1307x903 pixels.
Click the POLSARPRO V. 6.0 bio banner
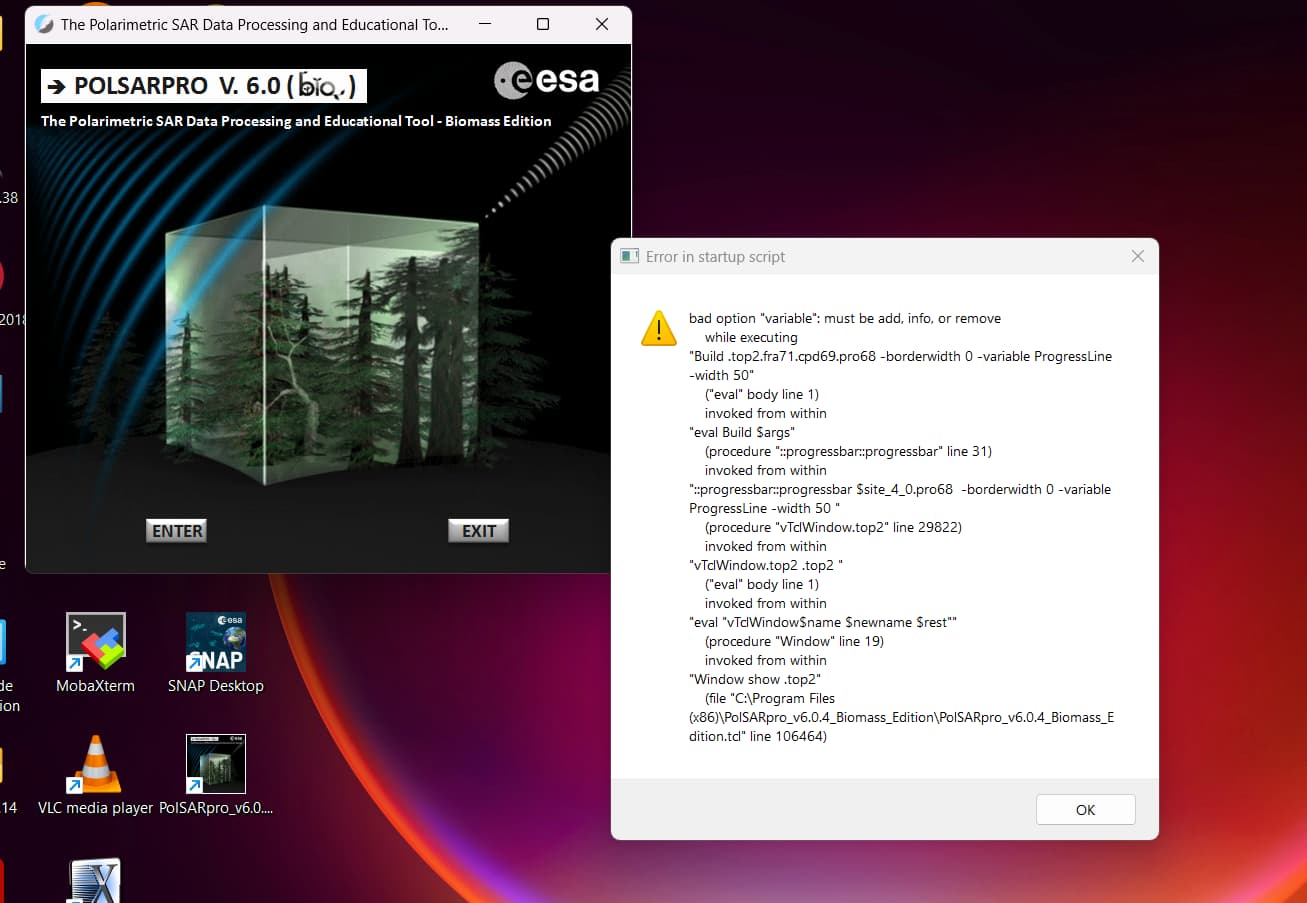click(x=204, y=86)
